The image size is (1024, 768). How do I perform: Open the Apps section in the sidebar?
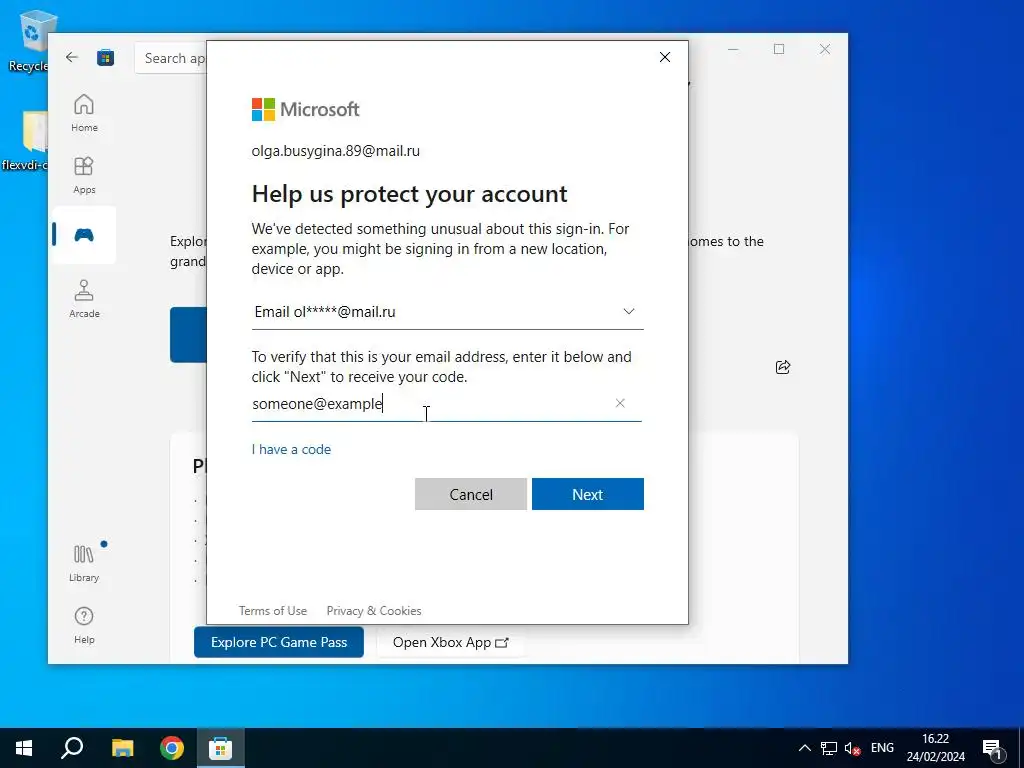(84, 175)
